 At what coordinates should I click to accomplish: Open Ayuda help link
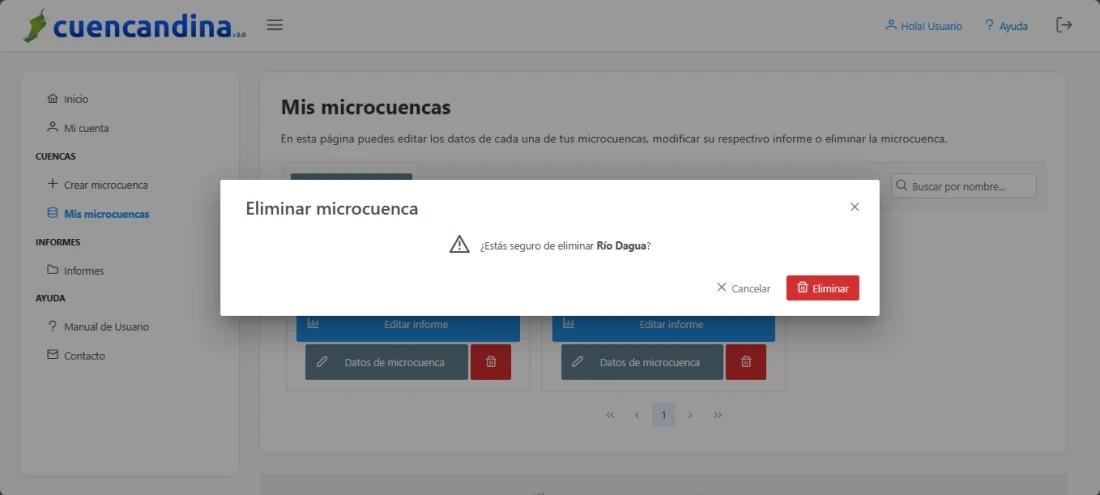coord(1006,26)
